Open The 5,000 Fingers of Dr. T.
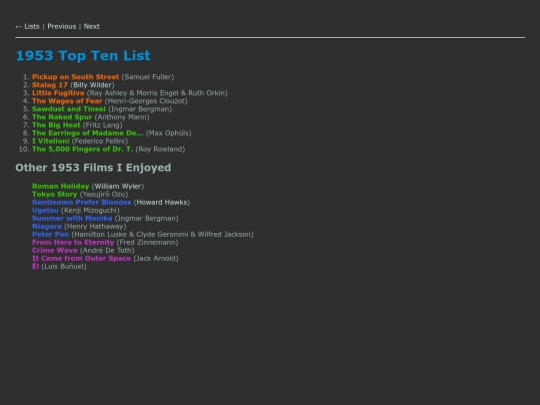The height and width of the screenshot is (405, 540). 82,149
